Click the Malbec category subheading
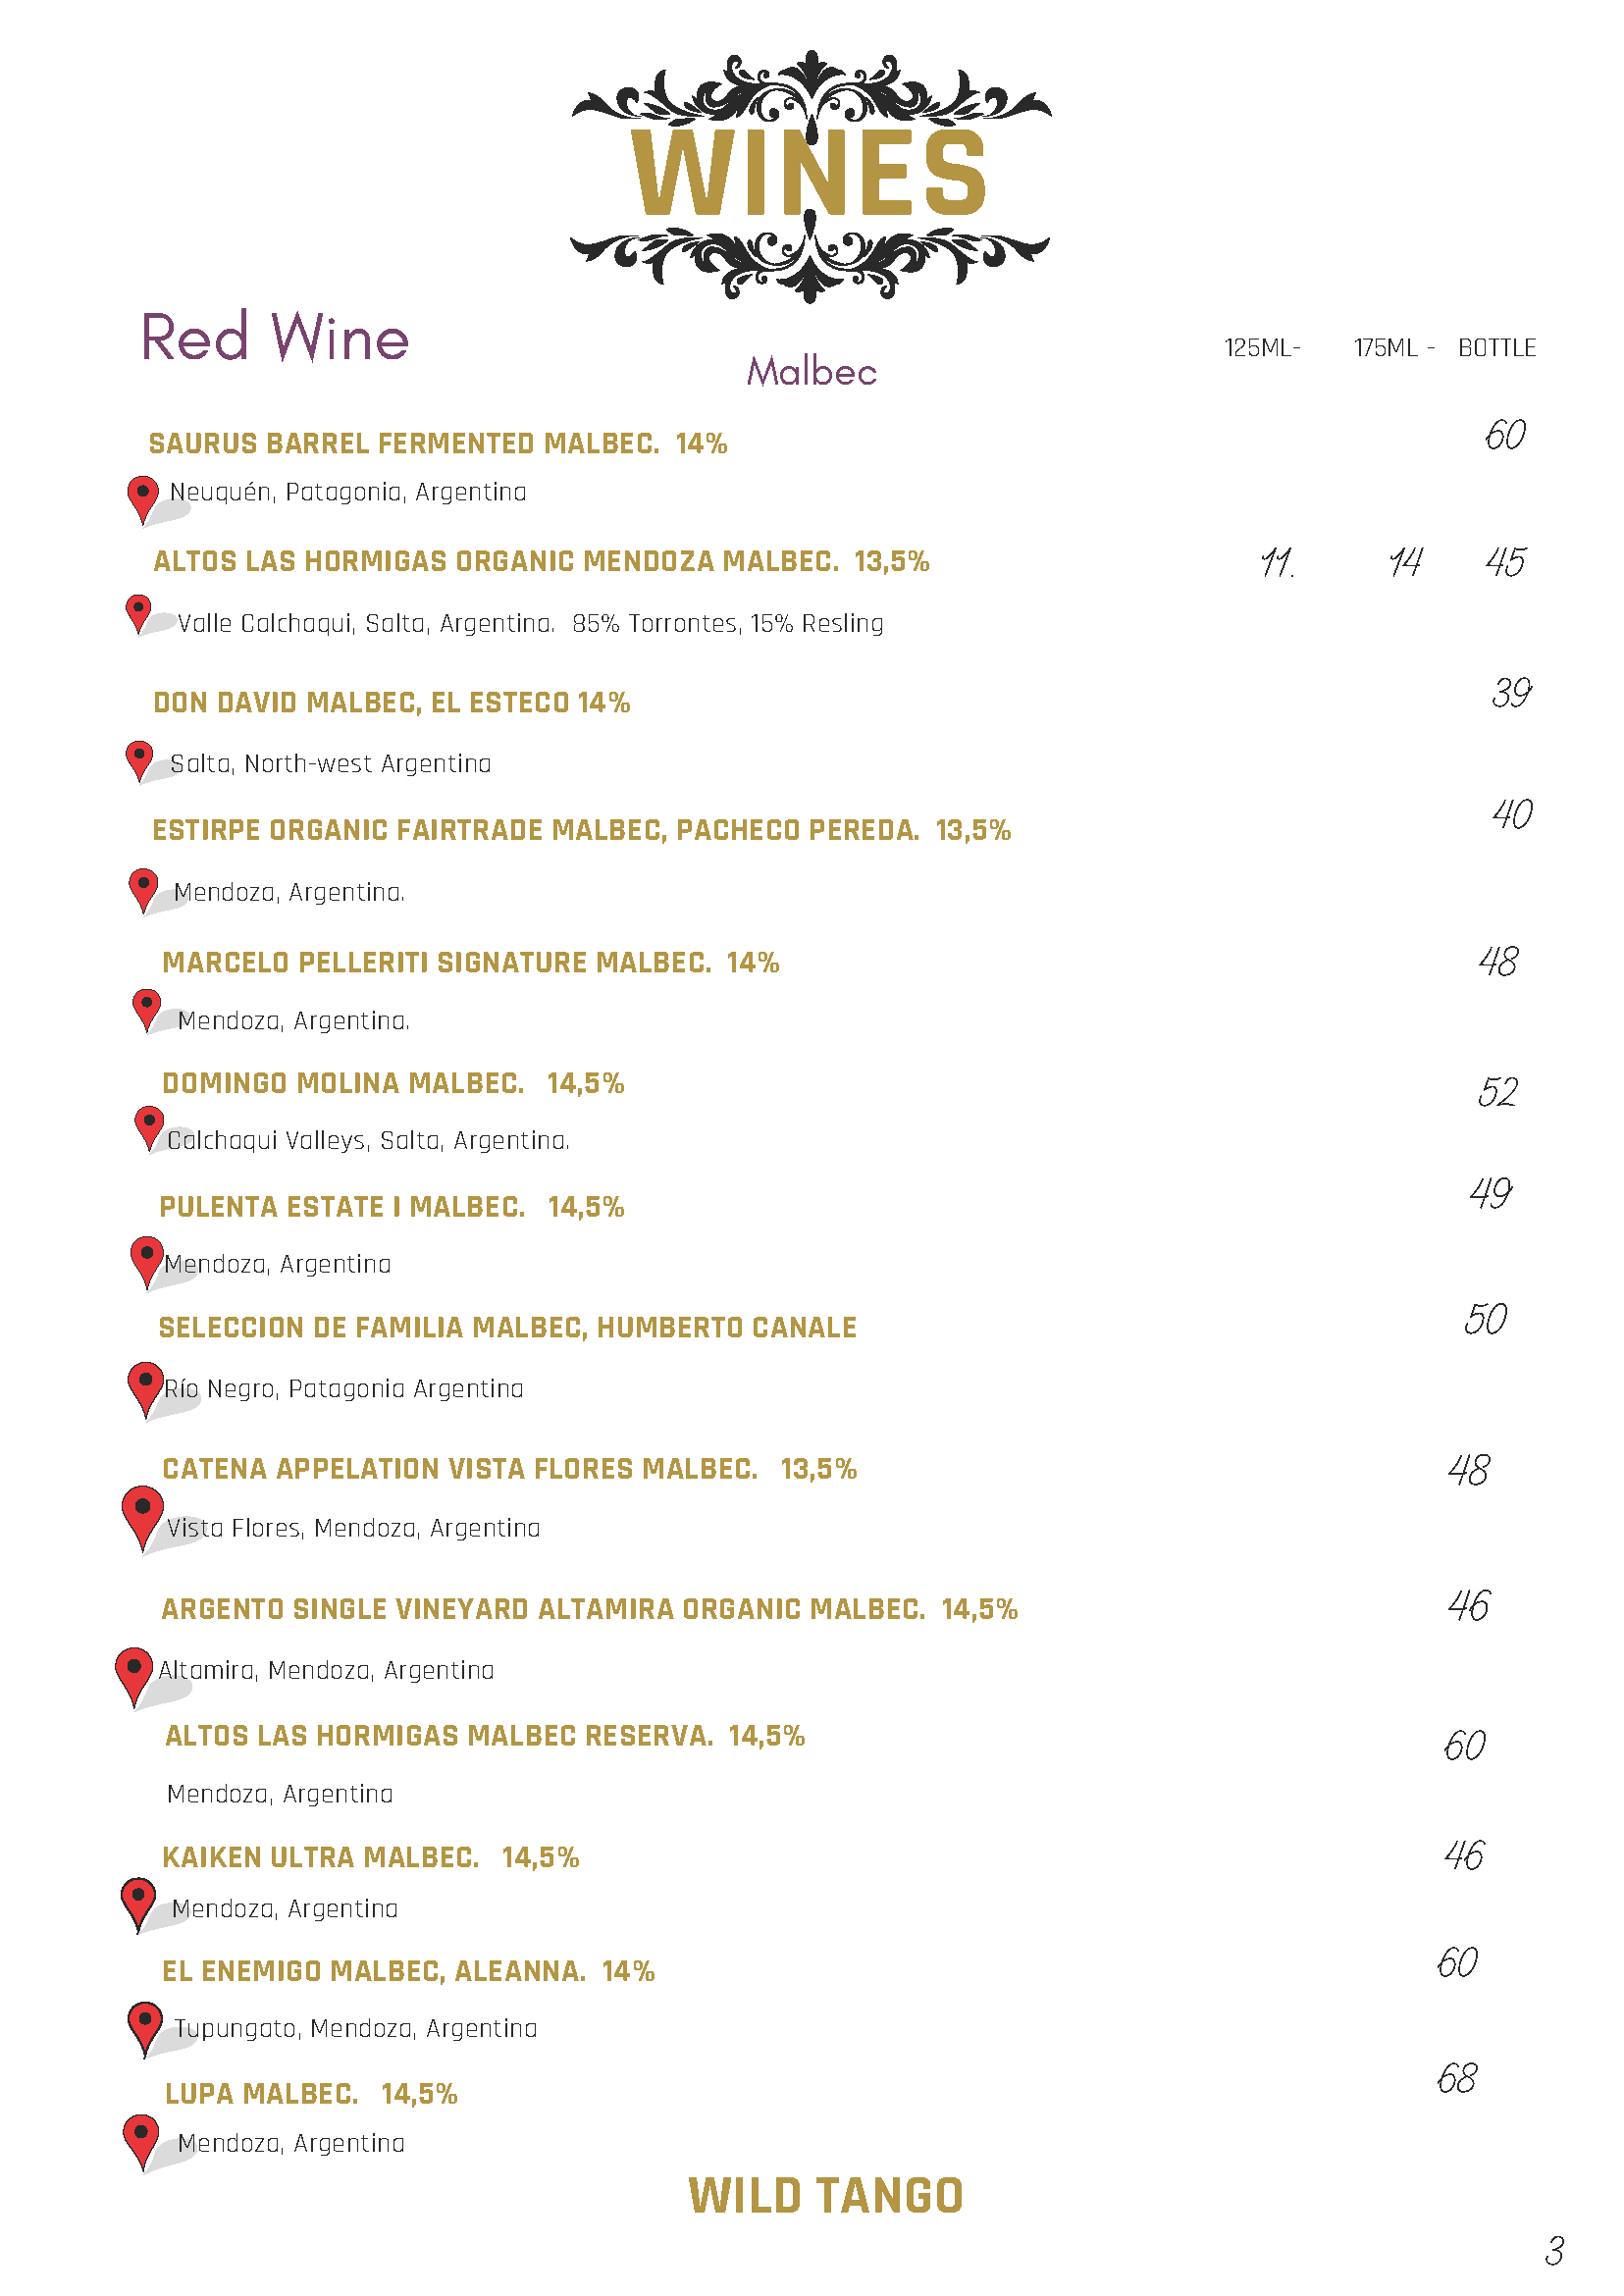This screenshot has height=2296, width=1624. point(811,372)
